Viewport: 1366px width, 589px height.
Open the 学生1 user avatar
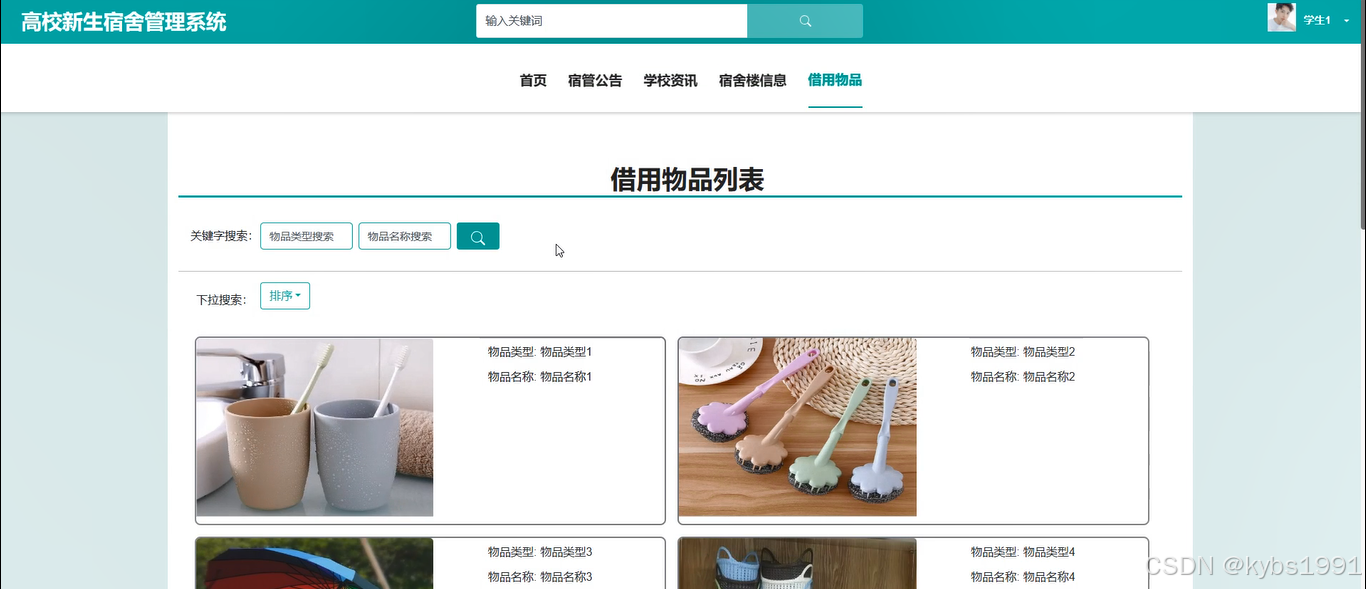pos(1282,18)
